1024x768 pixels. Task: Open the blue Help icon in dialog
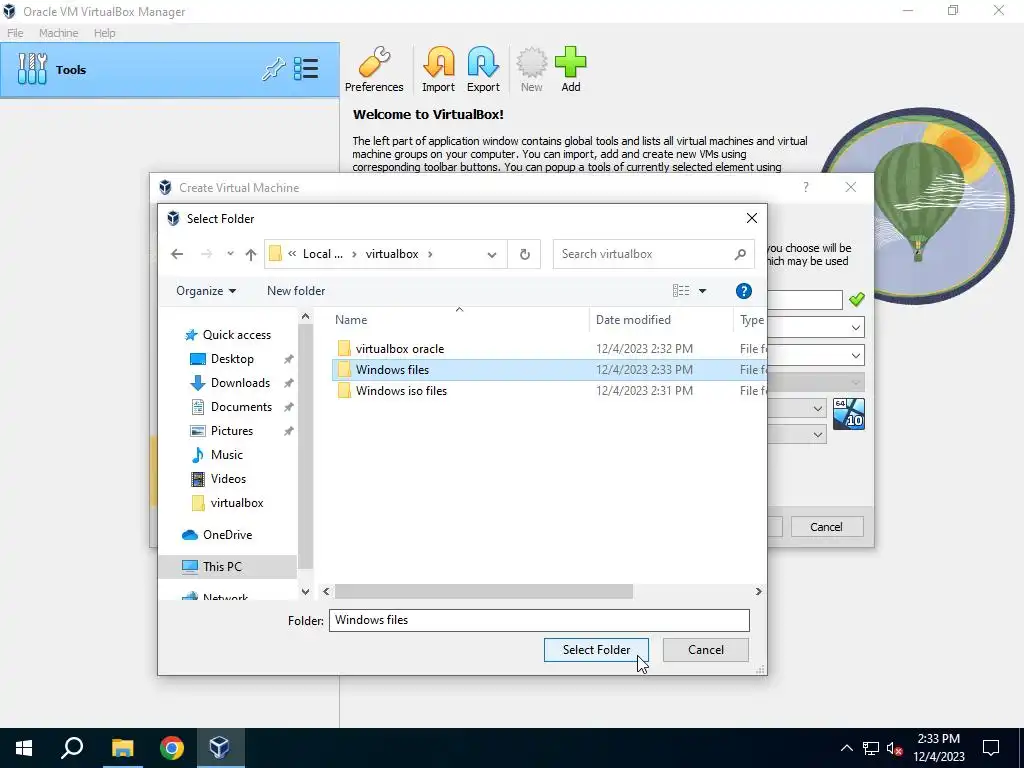pos(744,291)
